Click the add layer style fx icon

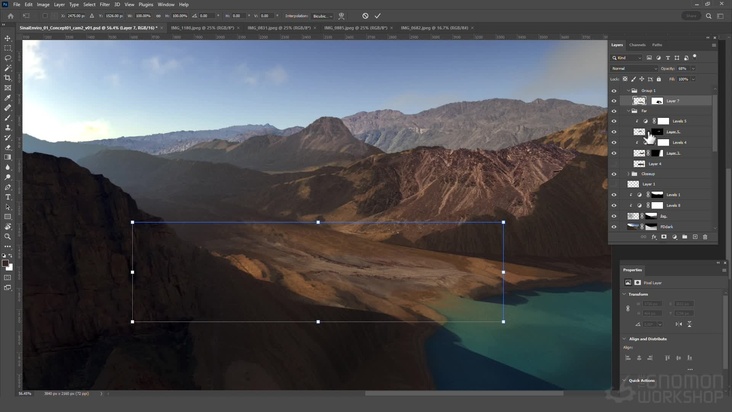[x=654, y=237]
